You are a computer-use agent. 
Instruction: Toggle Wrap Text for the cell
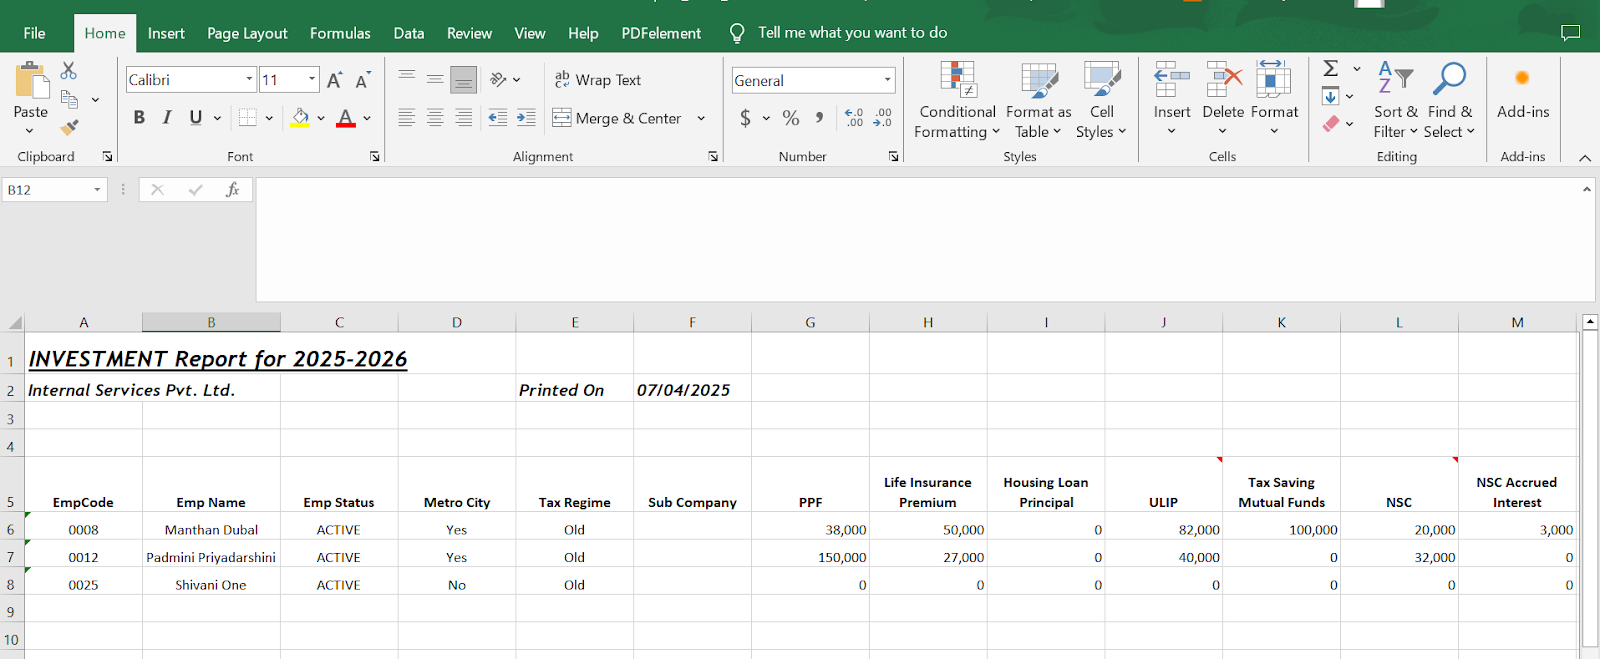598,80
